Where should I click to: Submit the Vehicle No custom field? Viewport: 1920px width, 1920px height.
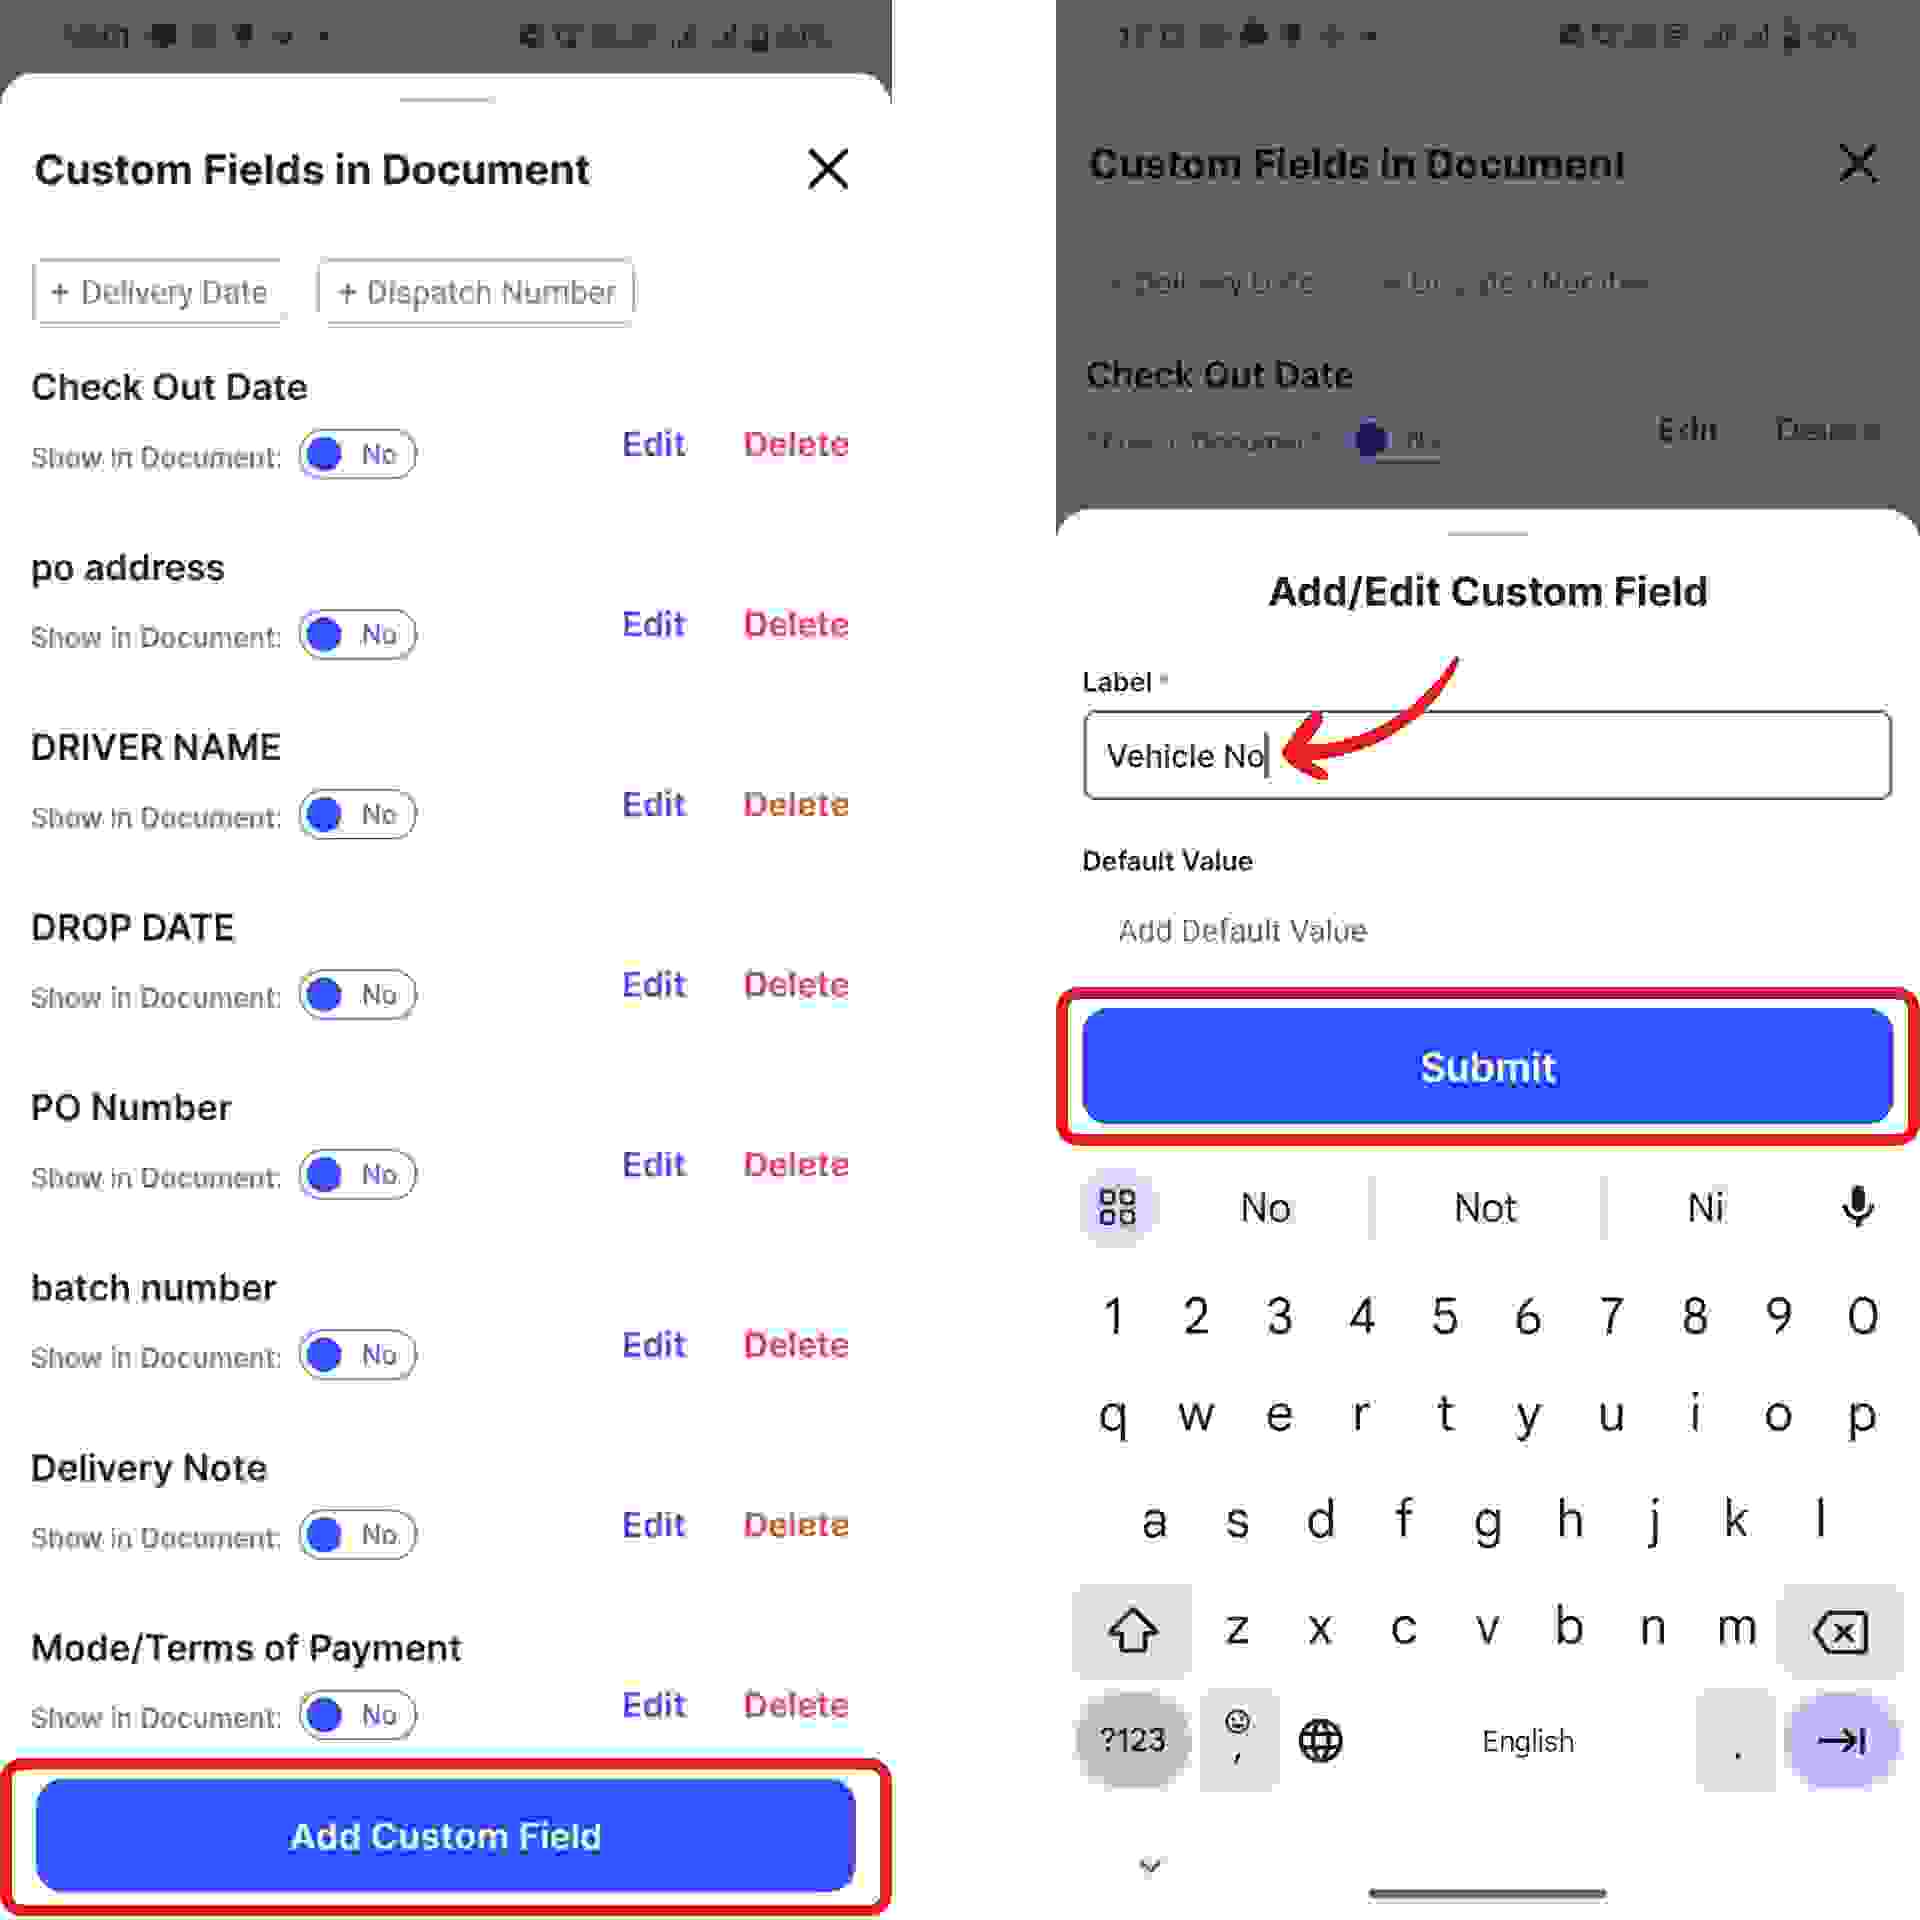point(1487,1067)
